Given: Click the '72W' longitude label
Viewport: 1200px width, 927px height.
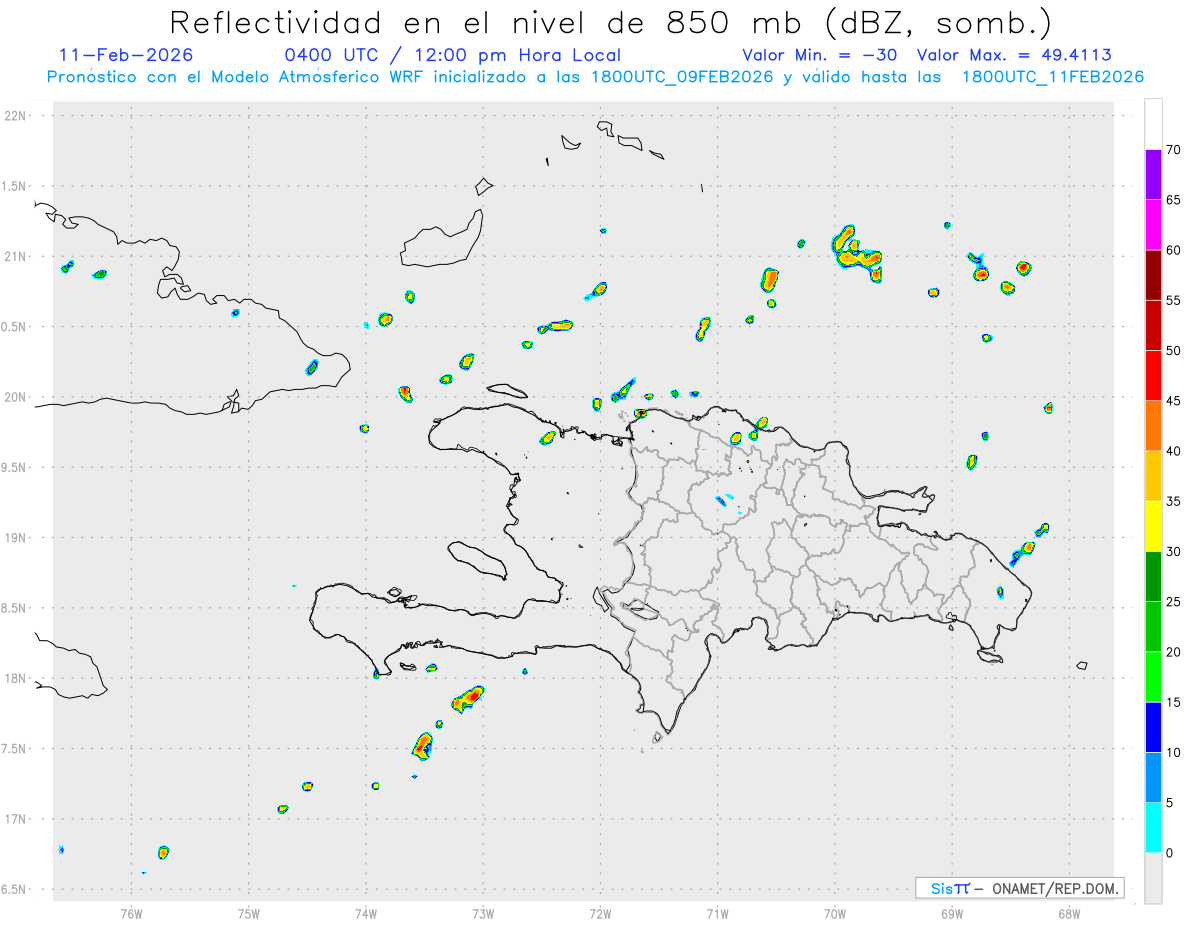Looking at the screenshot, I should (x=600, y=913).
